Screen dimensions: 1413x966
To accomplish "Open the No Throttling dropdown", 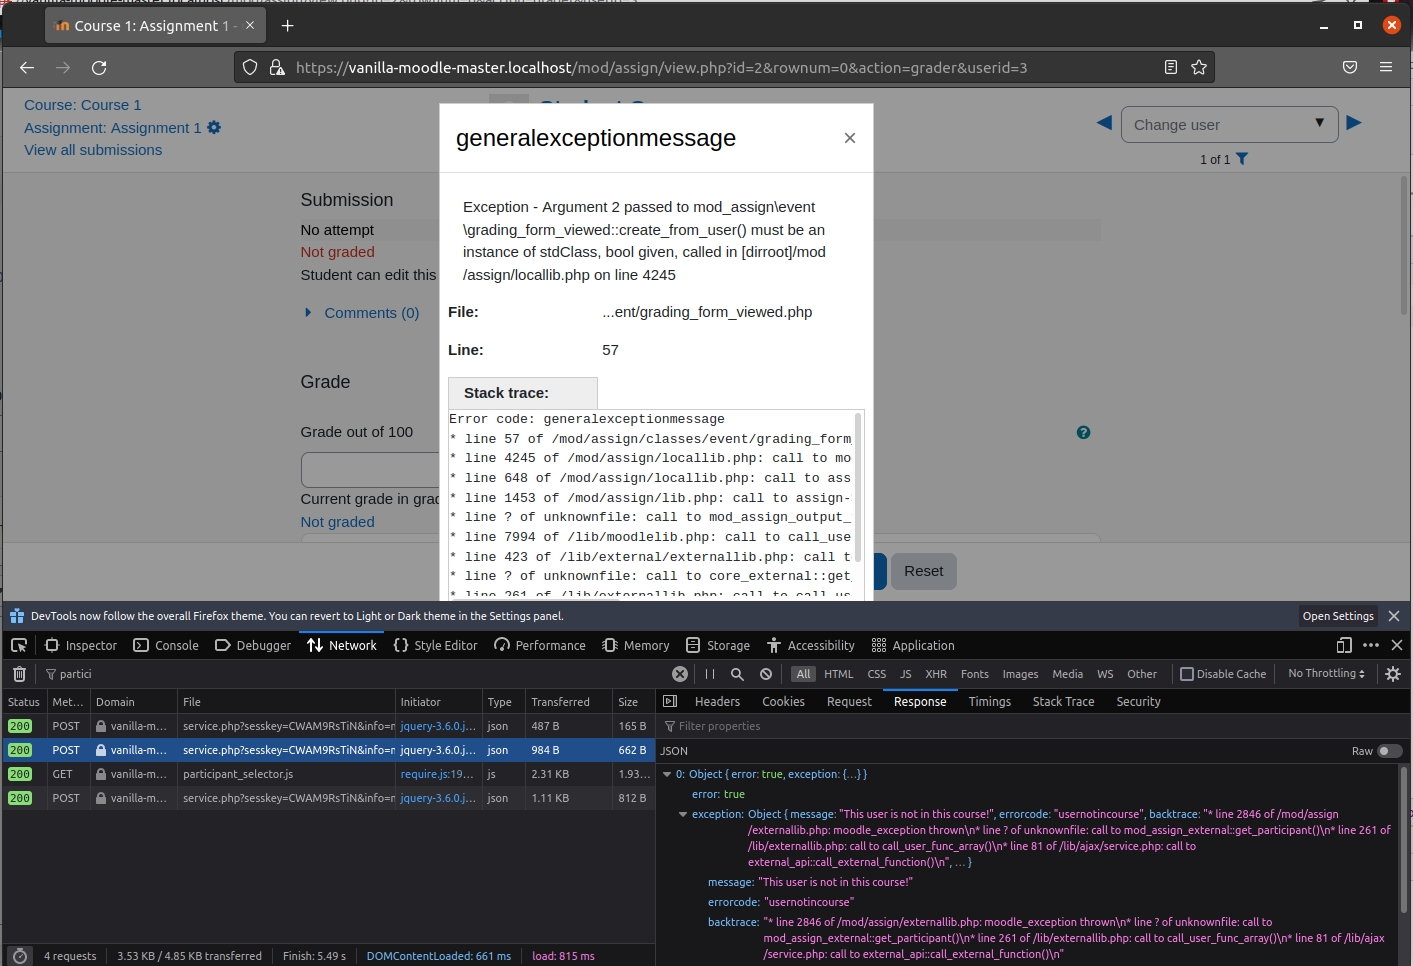I will click(x=1326, y=674).
